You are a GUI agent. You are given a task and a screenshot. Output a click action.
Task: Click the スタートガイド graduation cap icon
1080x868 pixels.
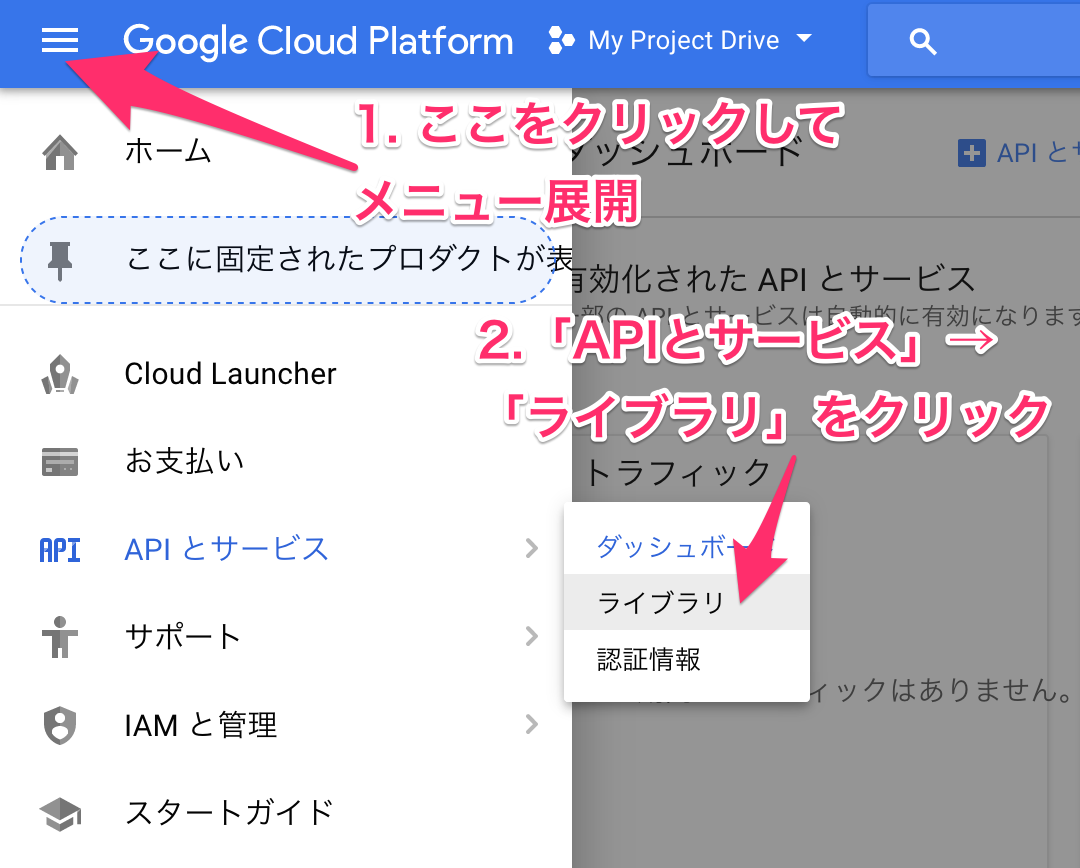click(x=60, y=813)
